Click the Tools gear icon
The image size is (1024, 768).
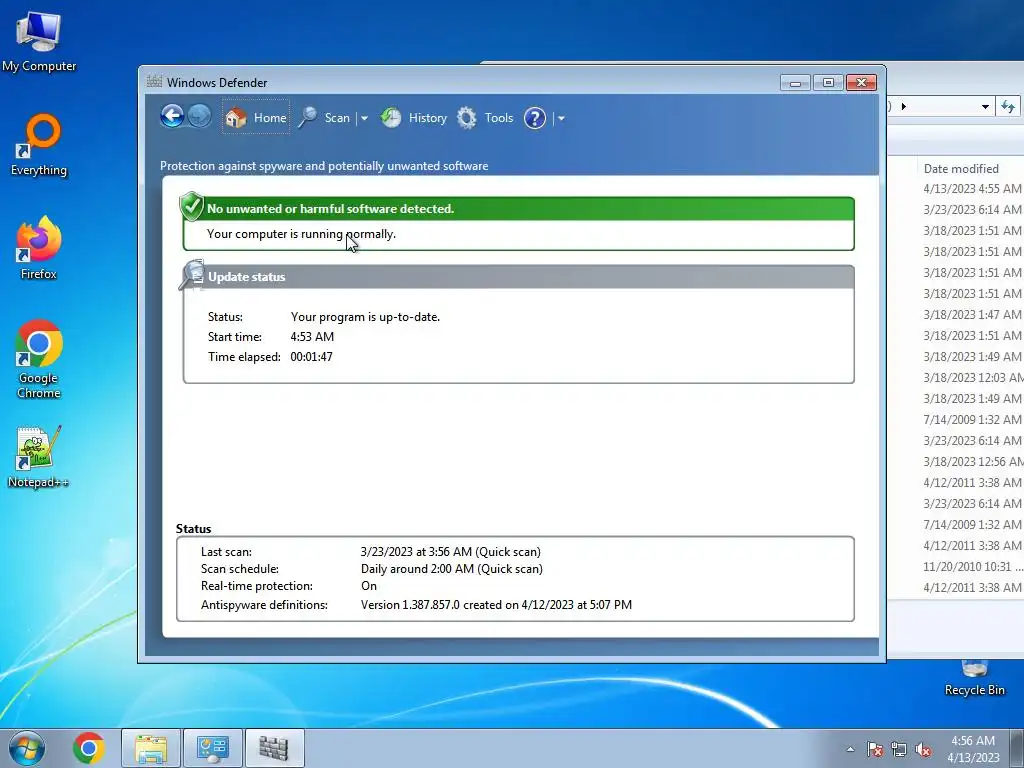click(x=466, y=118)
